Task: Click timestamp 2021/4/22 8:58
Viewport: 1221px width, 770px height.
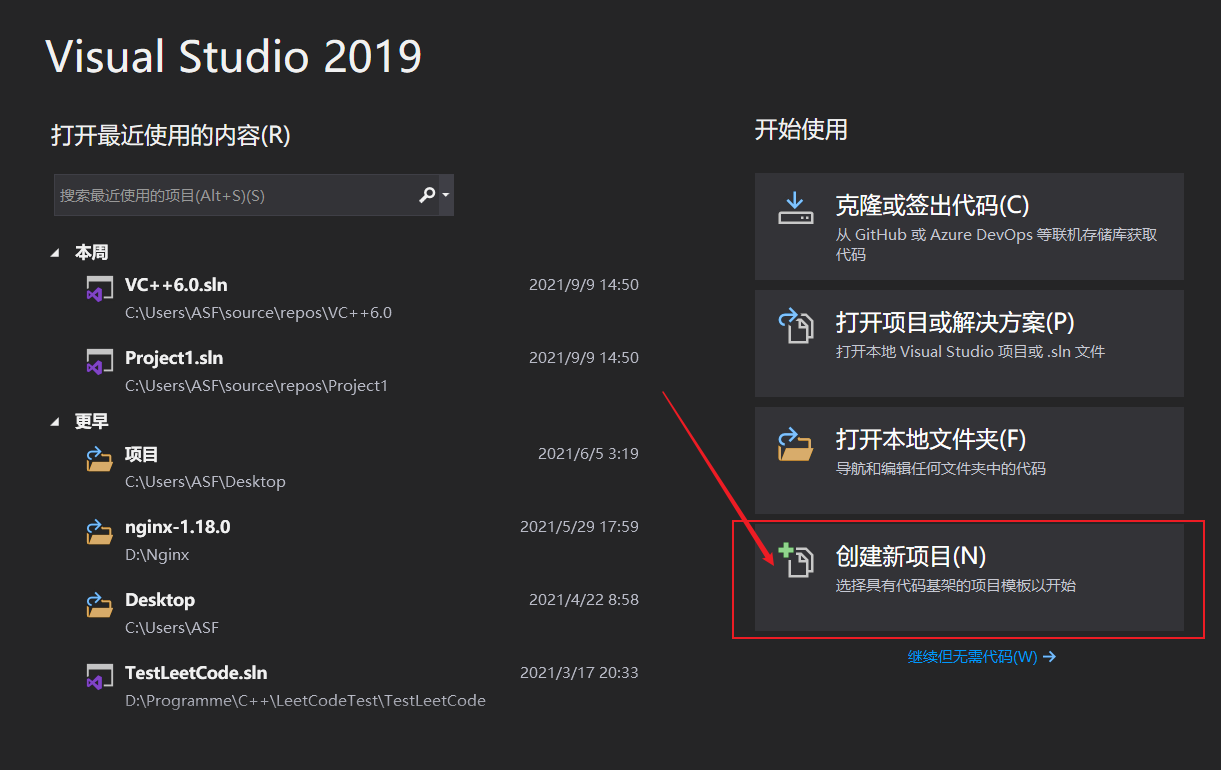Action: pyautogui.click(x=584, y=600)
